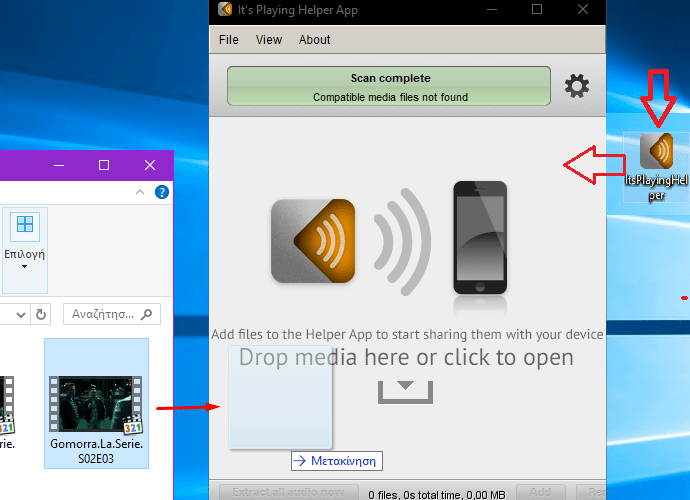
Task: Click the partially visible video file on the left
Action: 7,412
